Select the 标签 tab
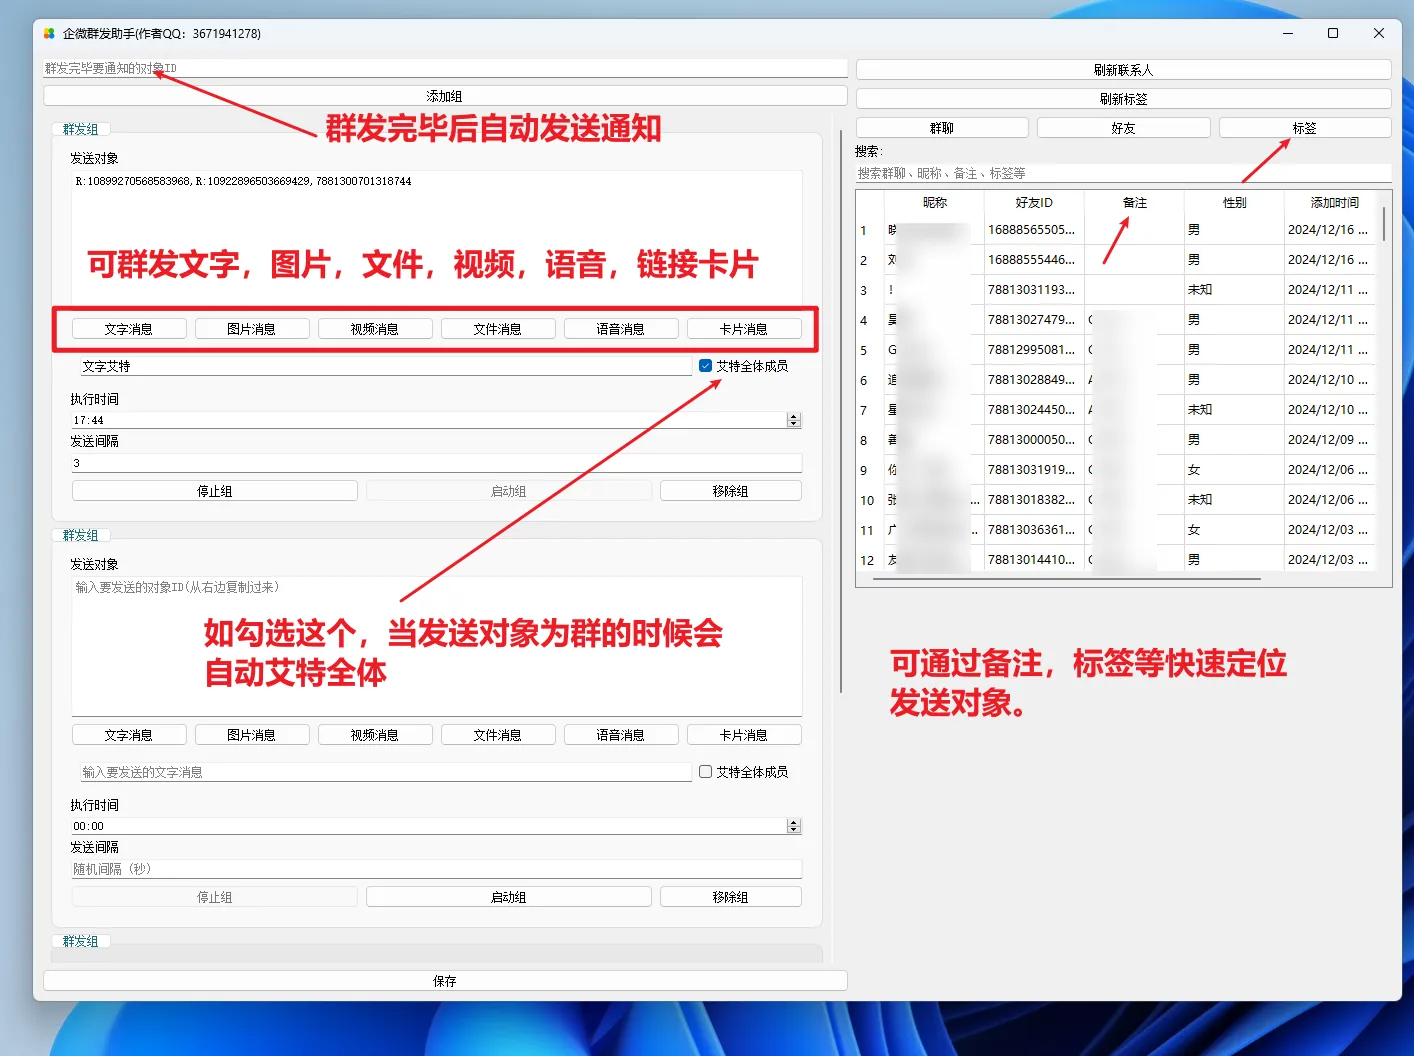This screenshot has width=1414, height=1056. point(1304,128)
